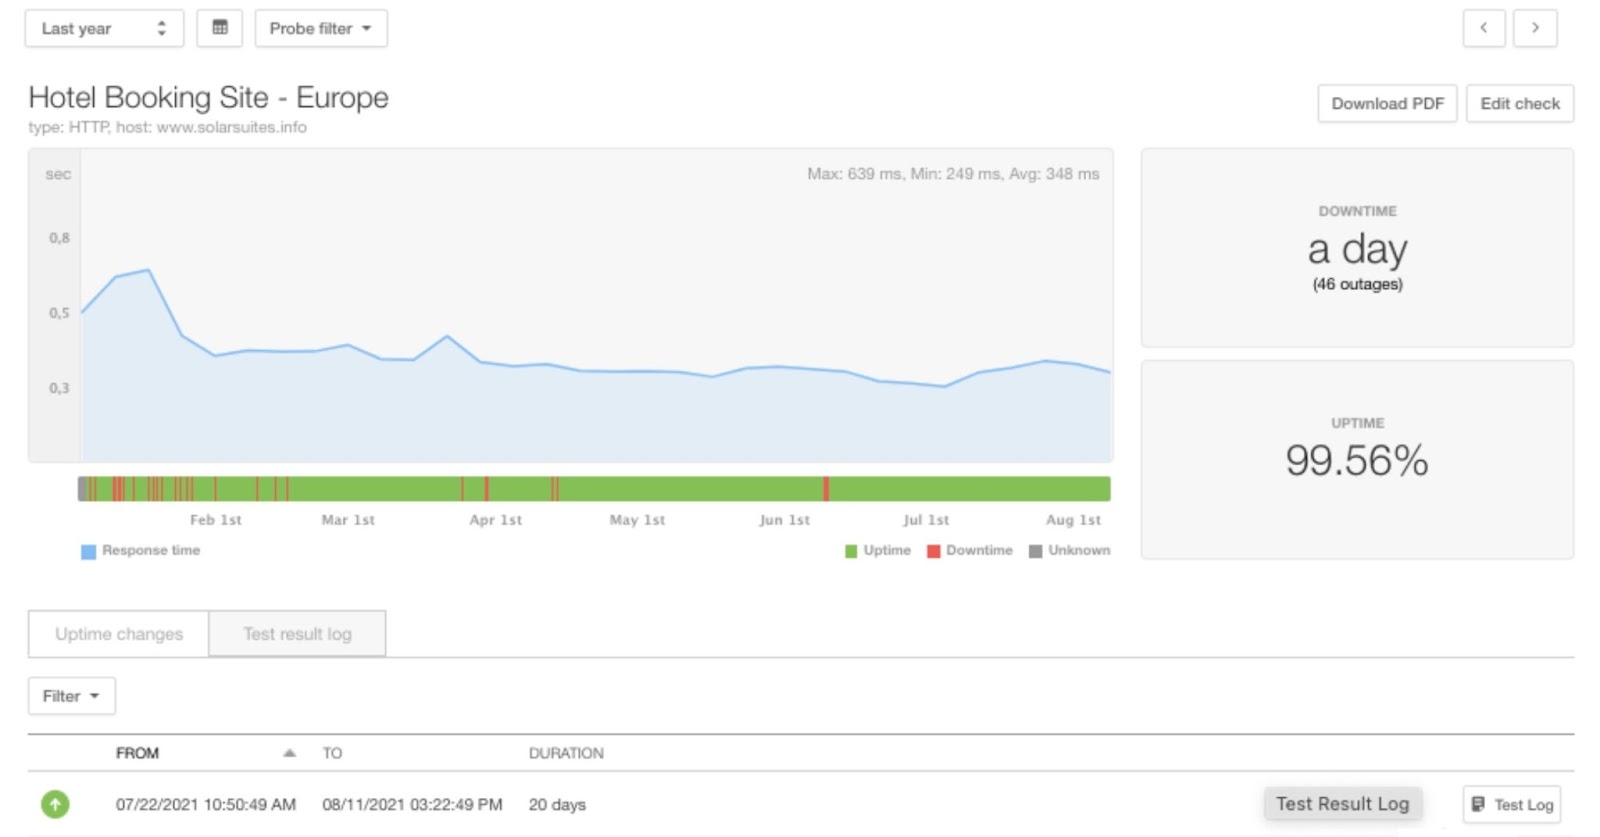The height and width of the screenshot is (837, 1600).
Task: Click the red downtime marker near Jun 1st
Action: tap(826, 488)
